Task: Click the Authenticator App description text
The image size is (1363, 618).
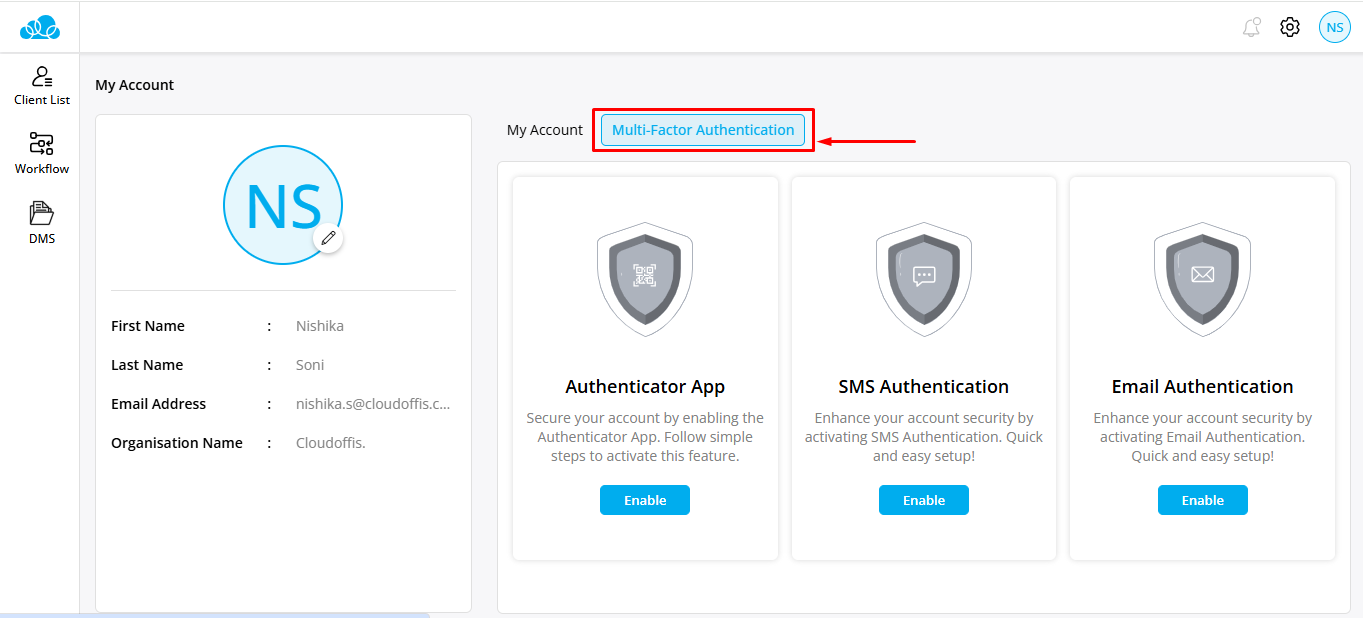Action: (645, 437)
